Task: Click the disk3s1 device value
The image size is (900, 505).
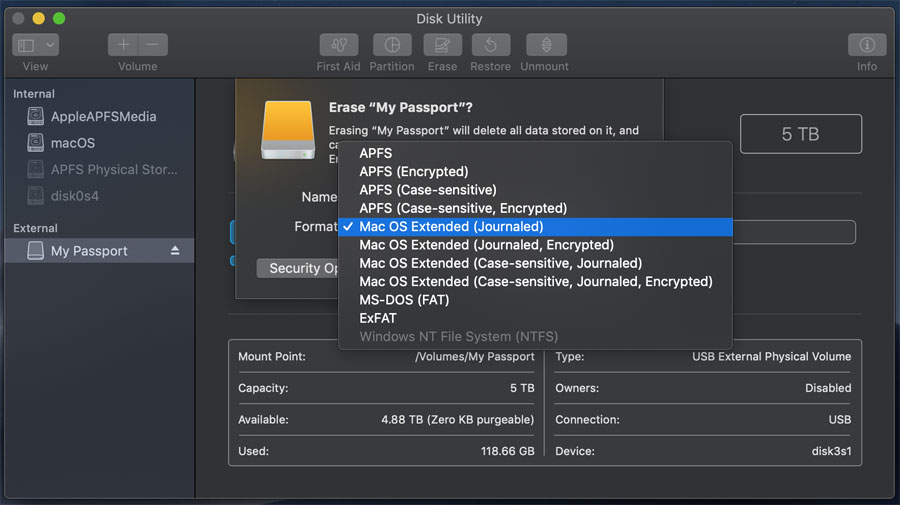Action: coord(831,451)
